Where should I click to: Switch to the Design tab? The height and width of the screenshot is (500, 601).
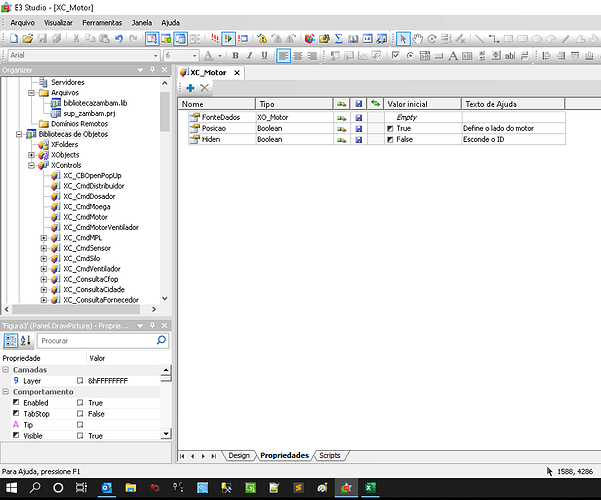pyautogui.click(x=239, y=455)
